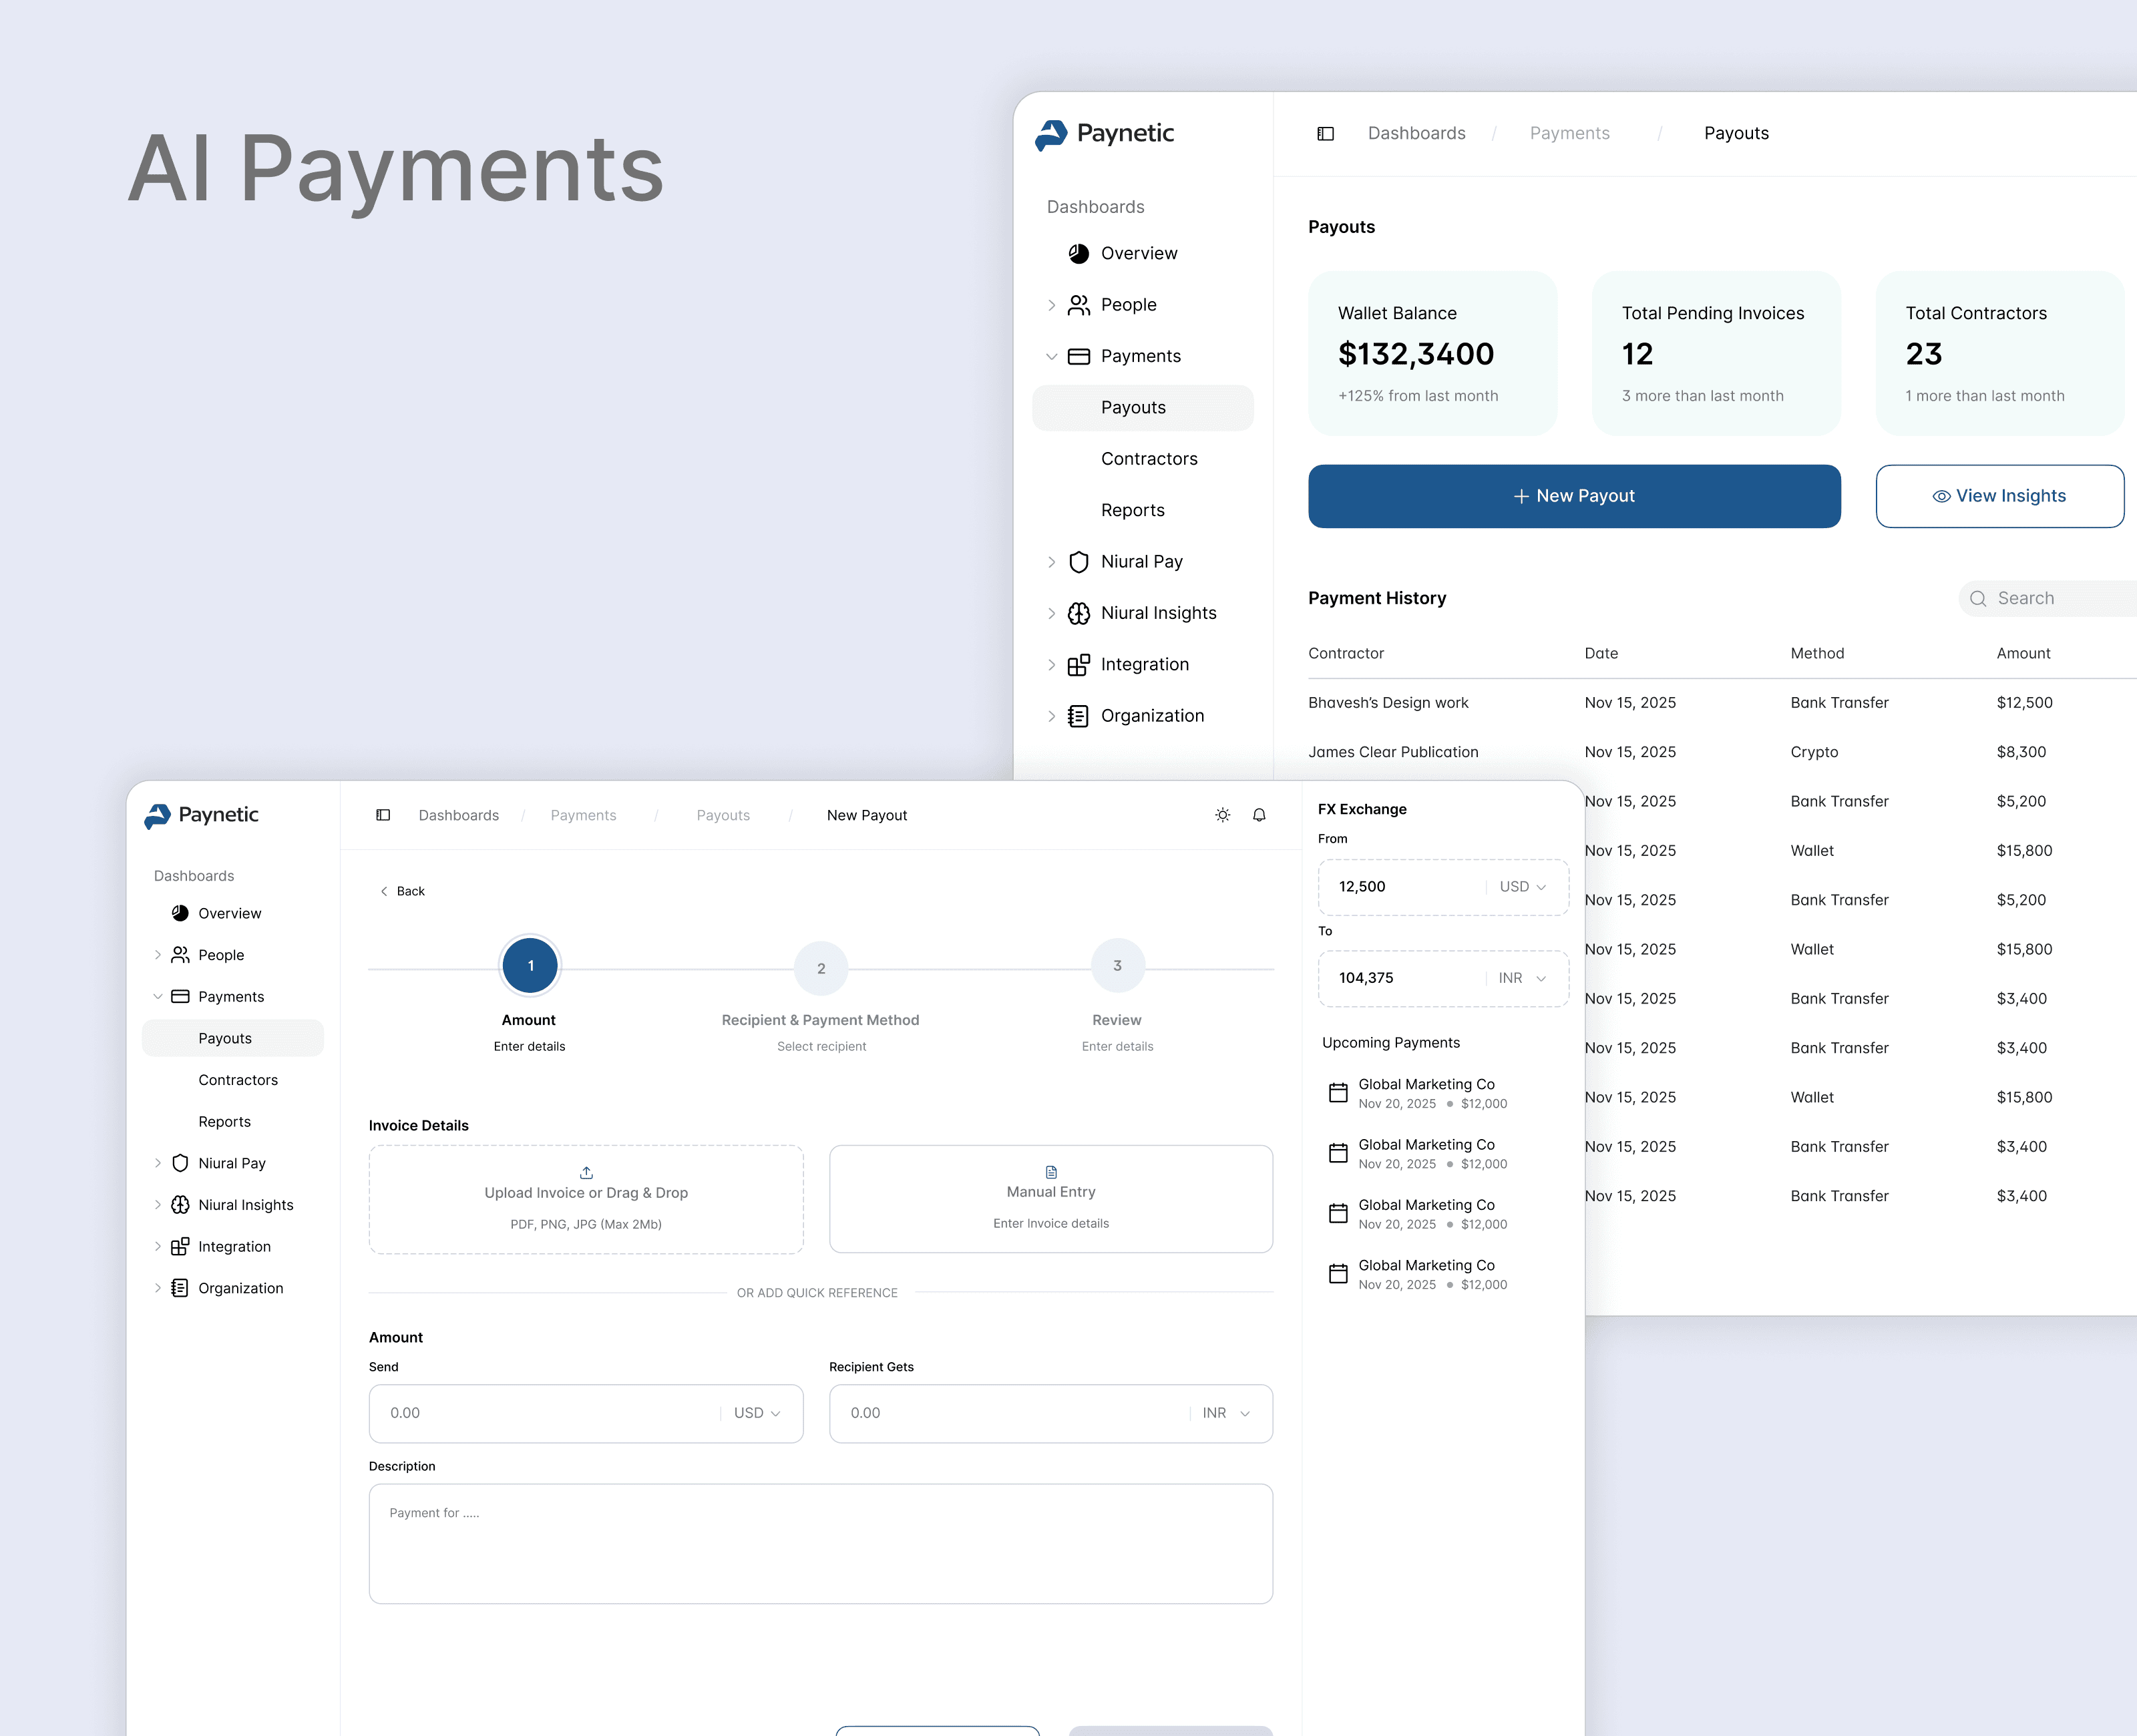Click the Integration icon in back sidebar

point(1078,665)
